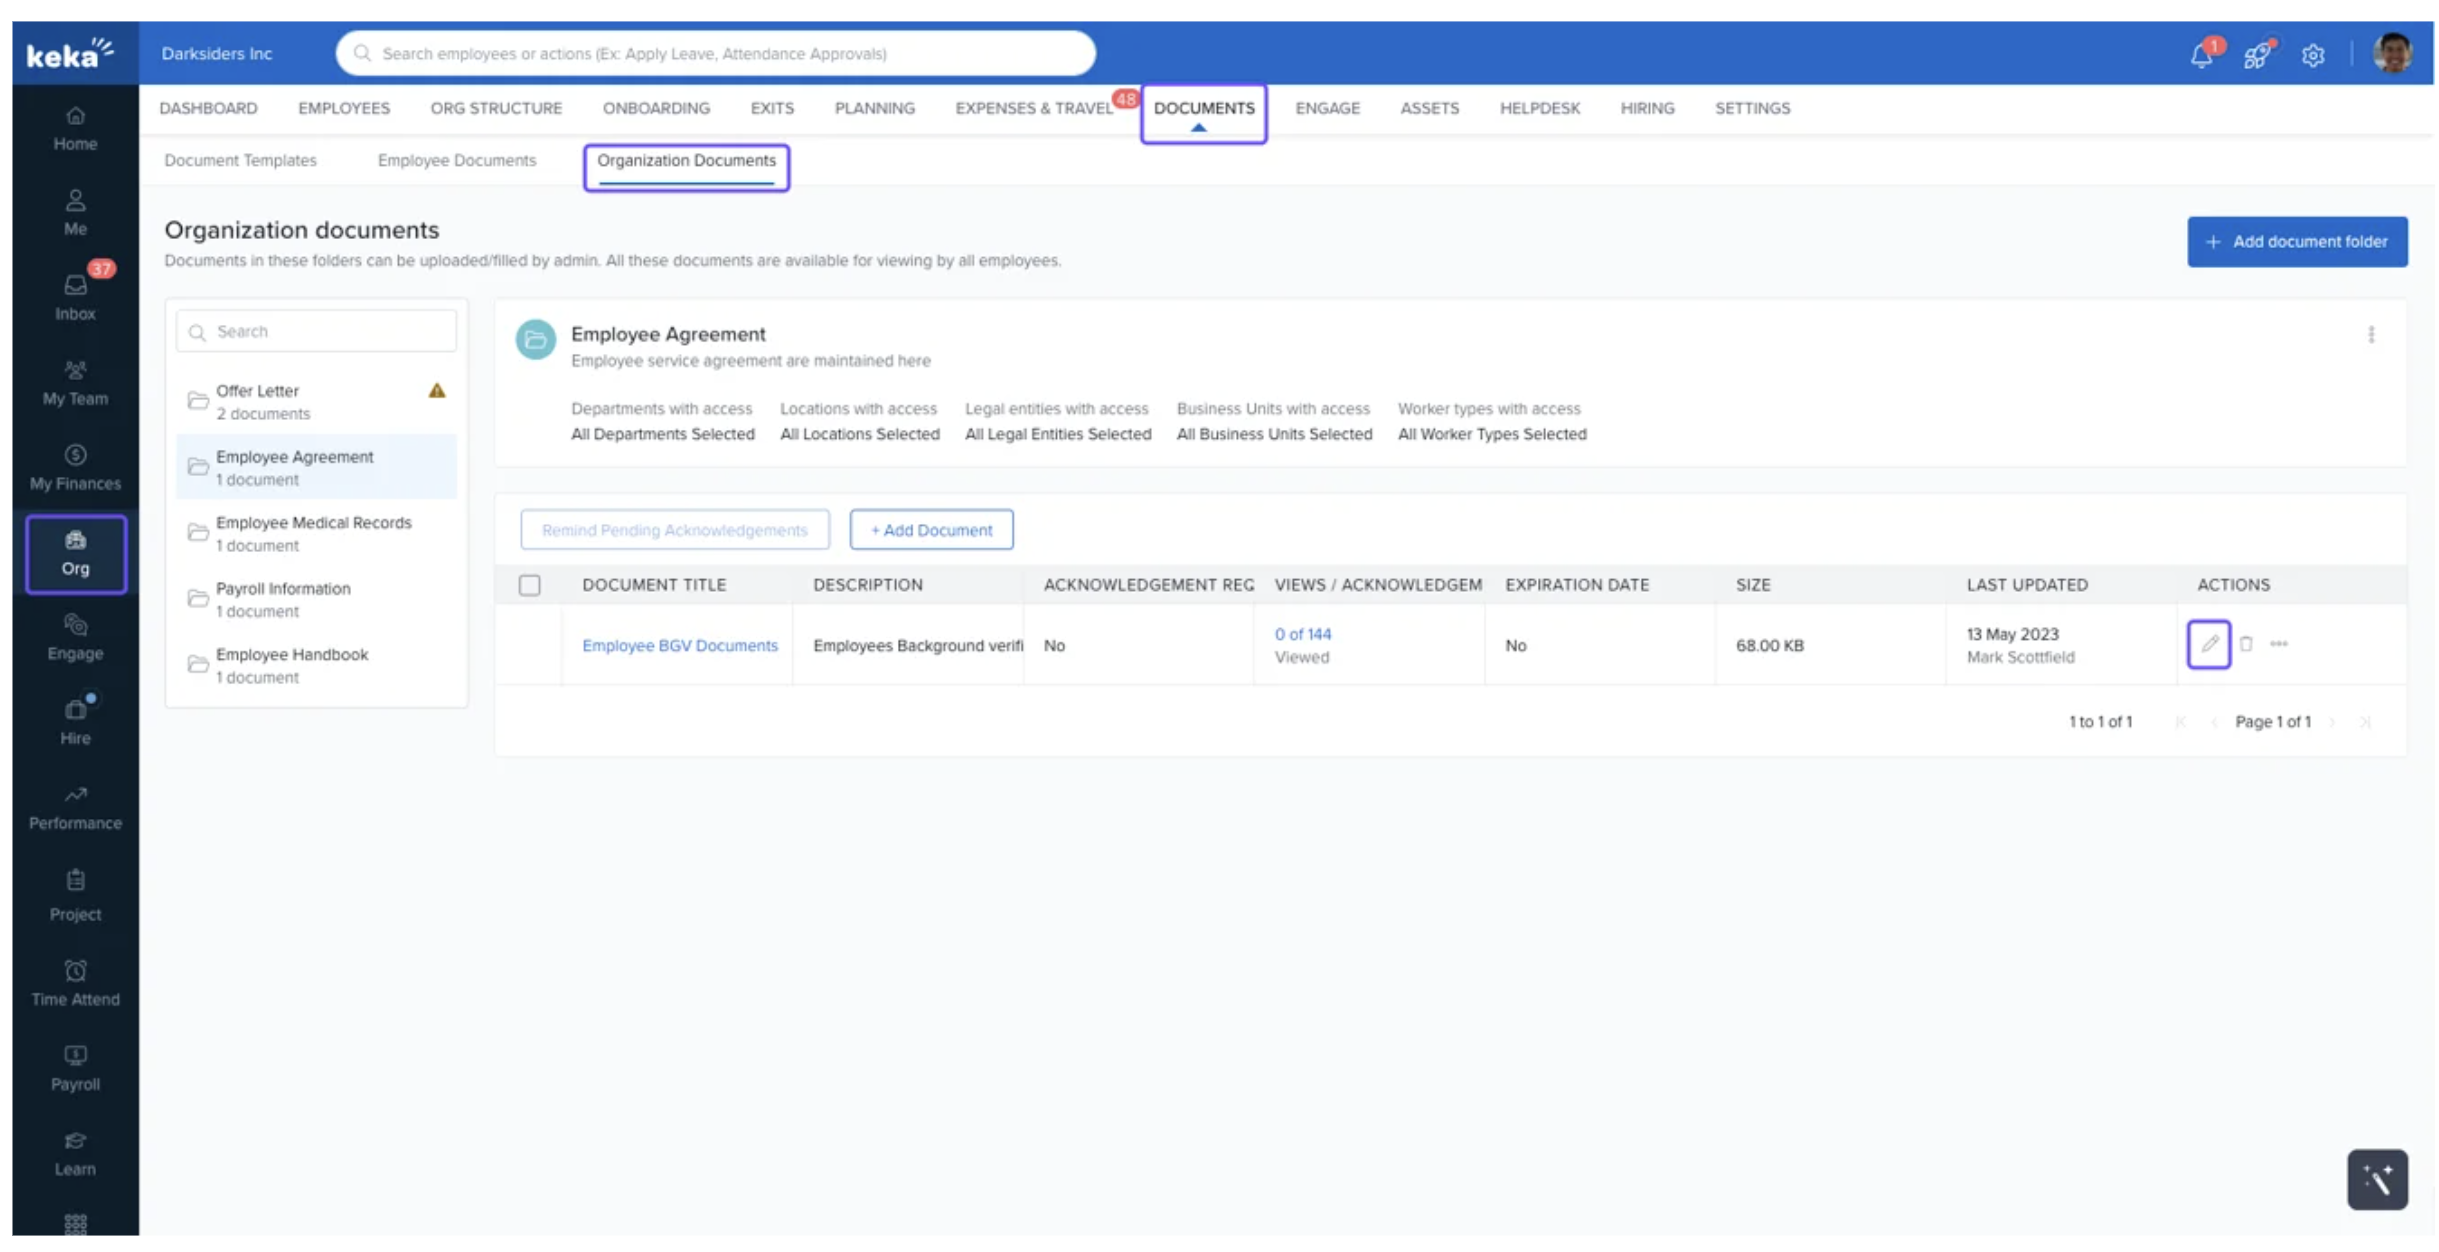Open the user profile avatar menu
The width and height of the screenshot is (2439, 1252).
[2391, 54]
